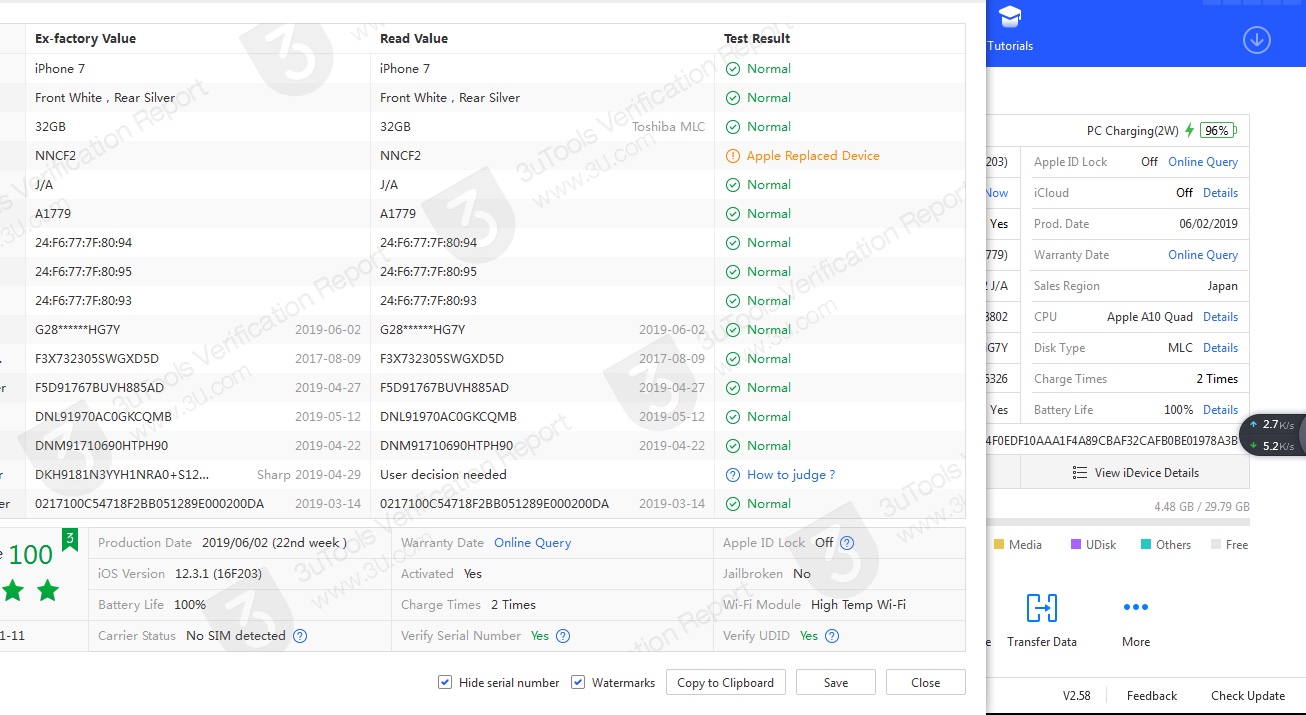Toggle the Hide serial number checkbox
The image size is (1306, 715).
click(445, 682)
